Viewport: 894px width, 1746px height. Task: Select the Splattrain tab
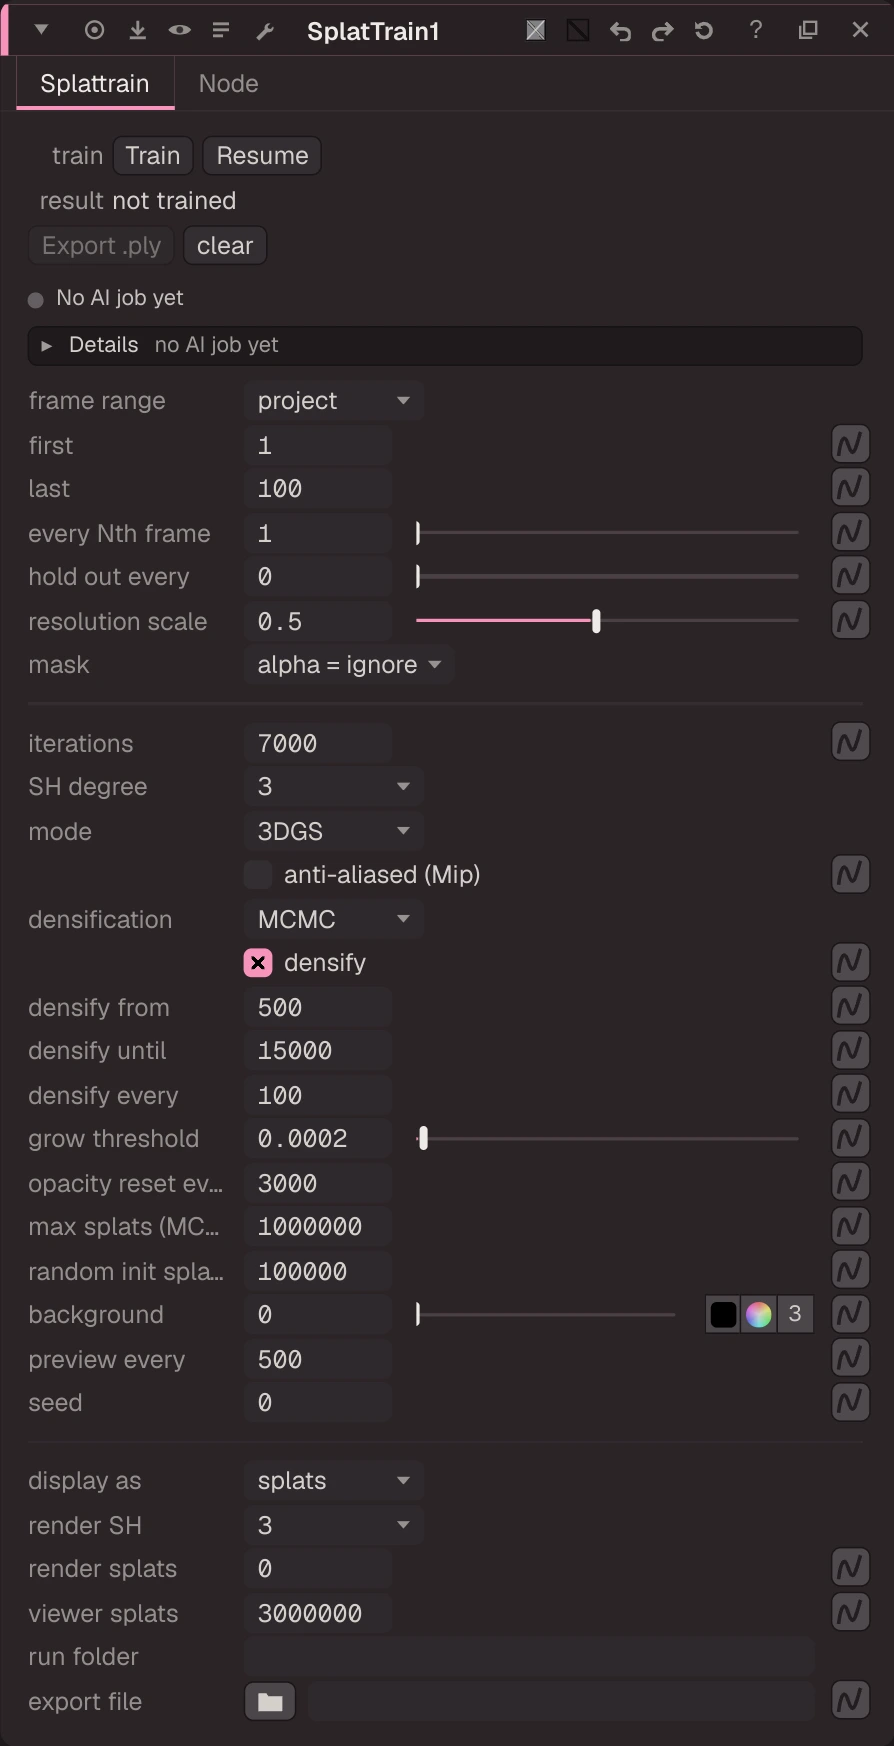coord(95,84)
